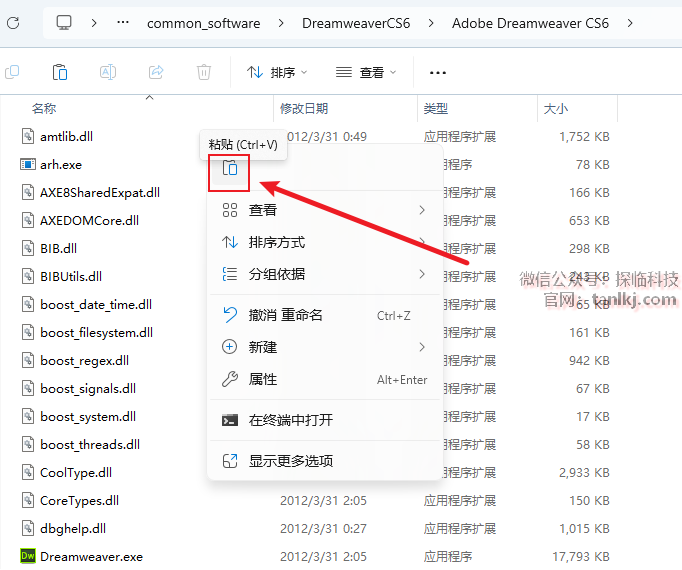
Task: Open 查看 submenu in context menu
Action: click(x=325, y=210)
